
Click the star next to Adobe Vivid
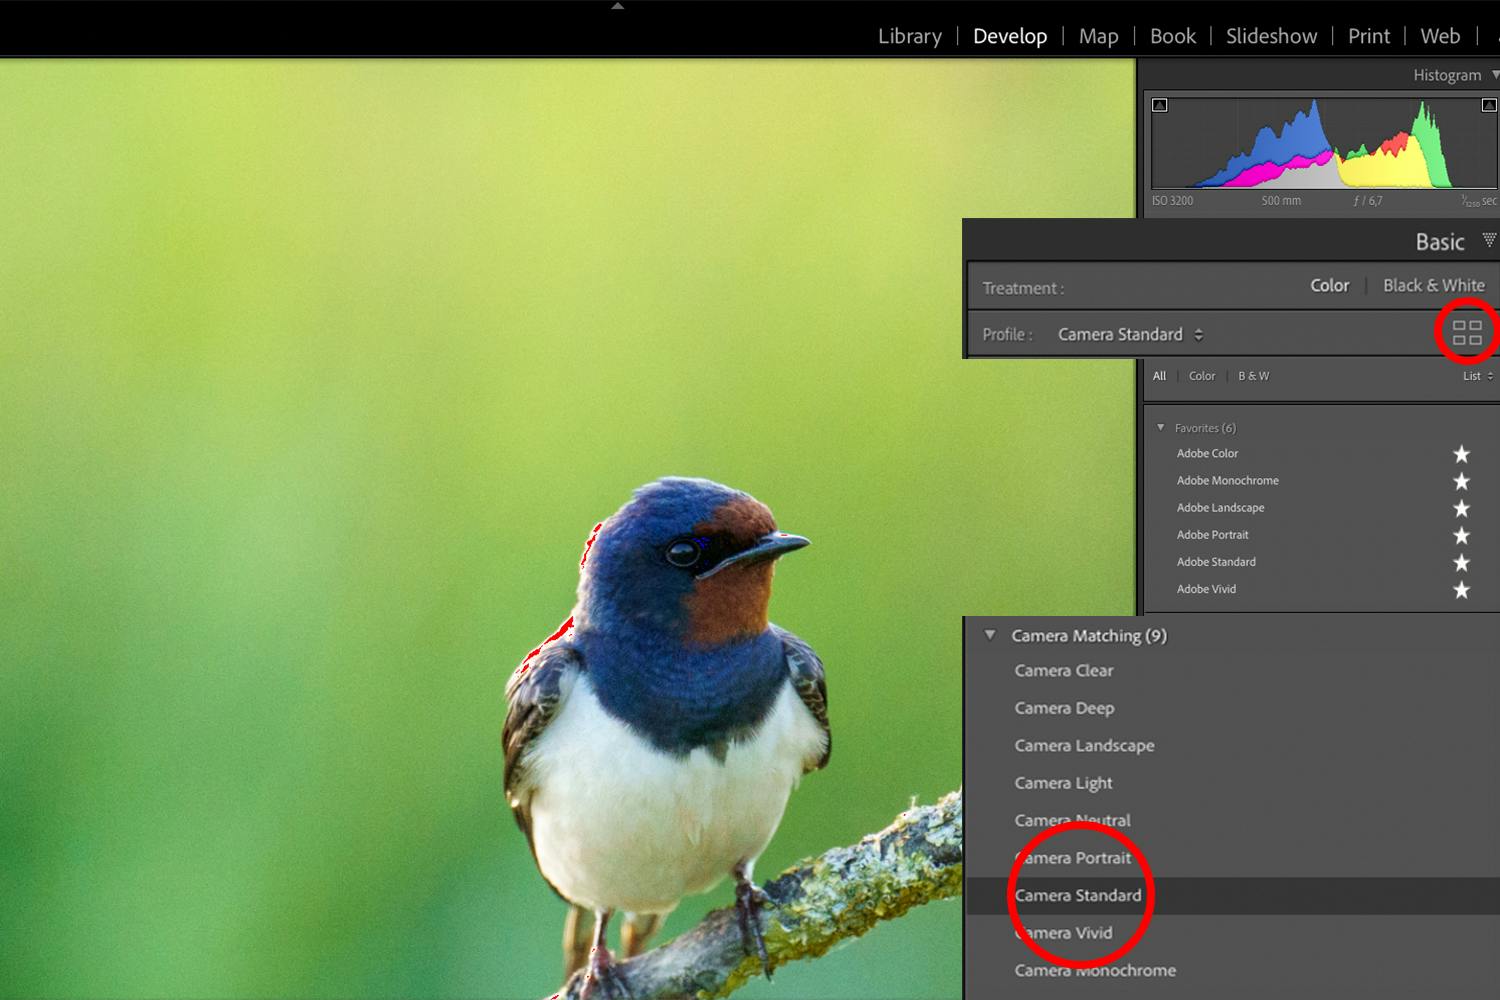[x=1461, y=589]
